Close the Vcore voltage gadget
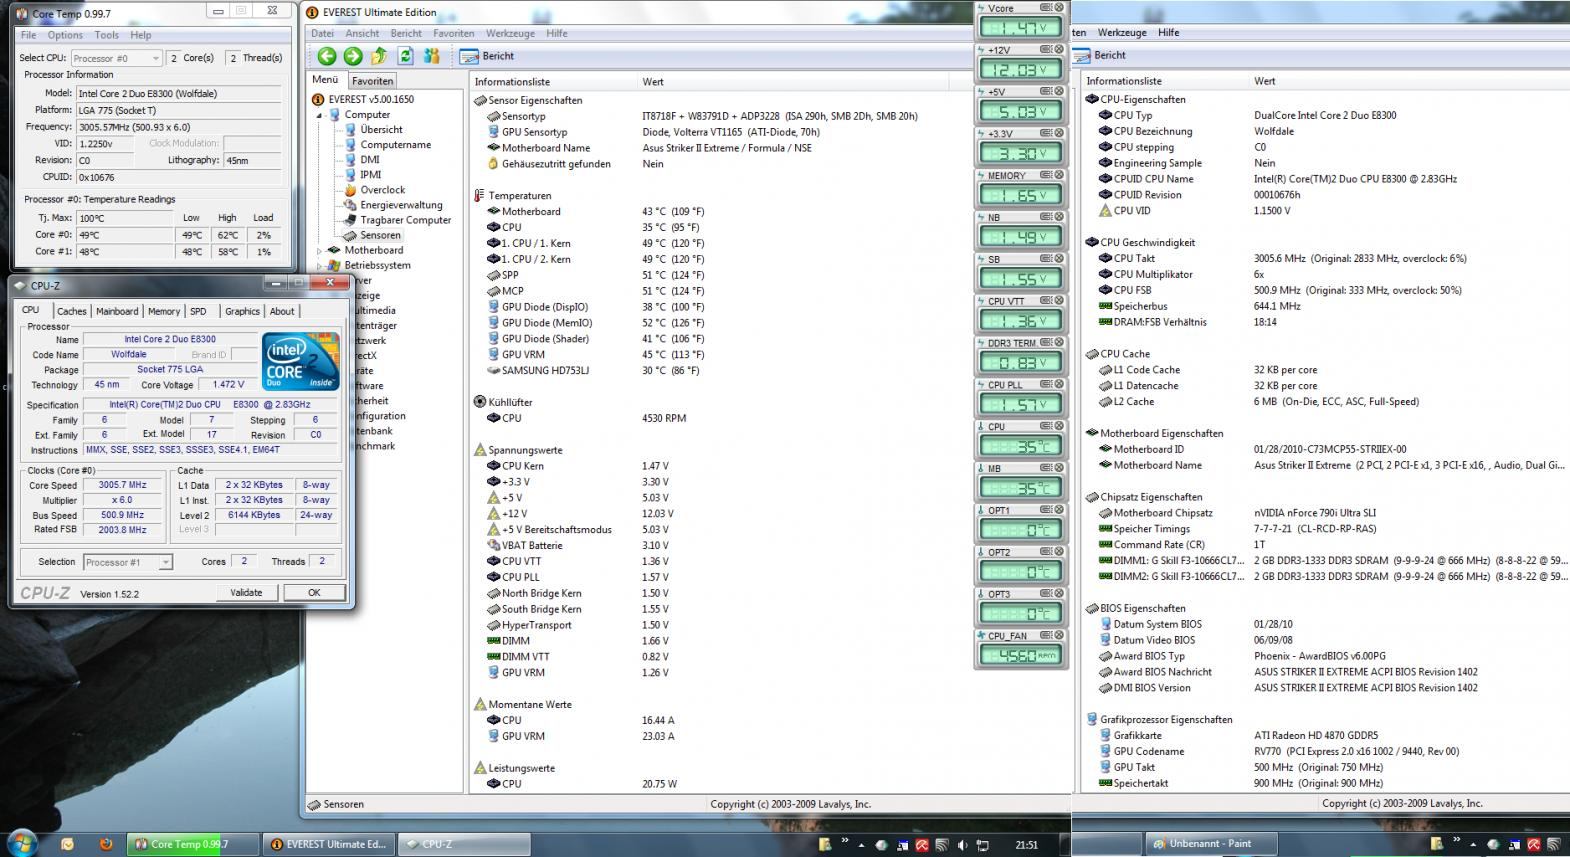1570x857 pixels. 1057,8
